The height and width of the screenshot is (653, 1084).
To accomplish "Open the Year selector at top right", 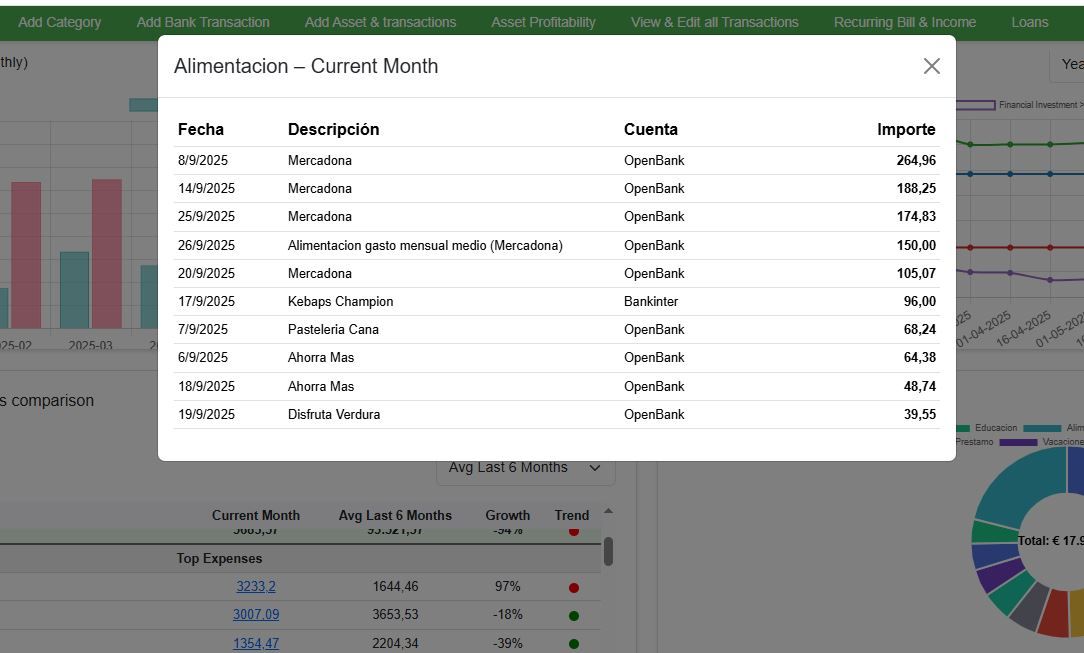I will click(1072, 63).
